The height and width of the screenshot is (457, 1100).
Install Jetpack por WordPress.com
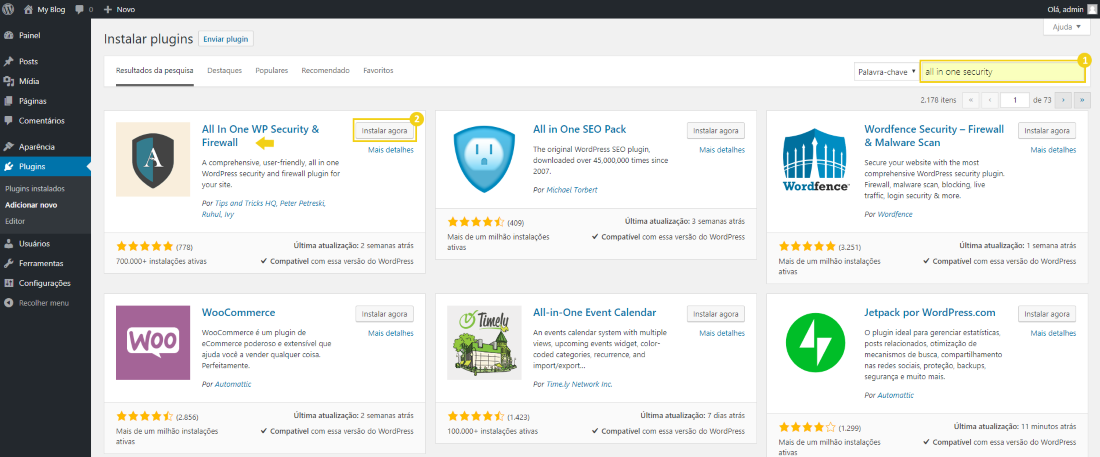pos(1047,314)
